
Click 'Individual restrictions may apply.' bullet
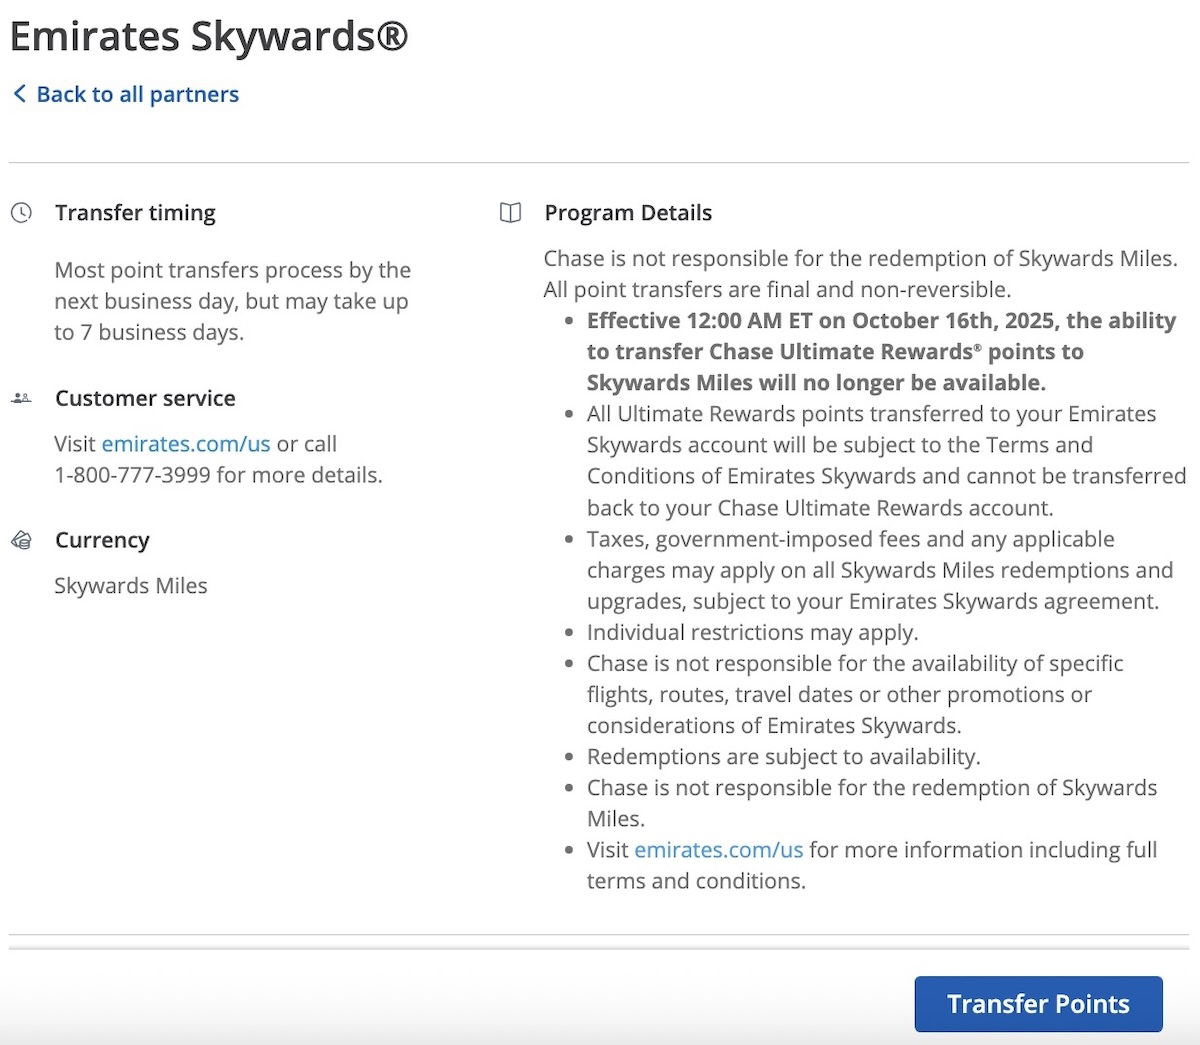pyautogui.click(x=753, y=633)
